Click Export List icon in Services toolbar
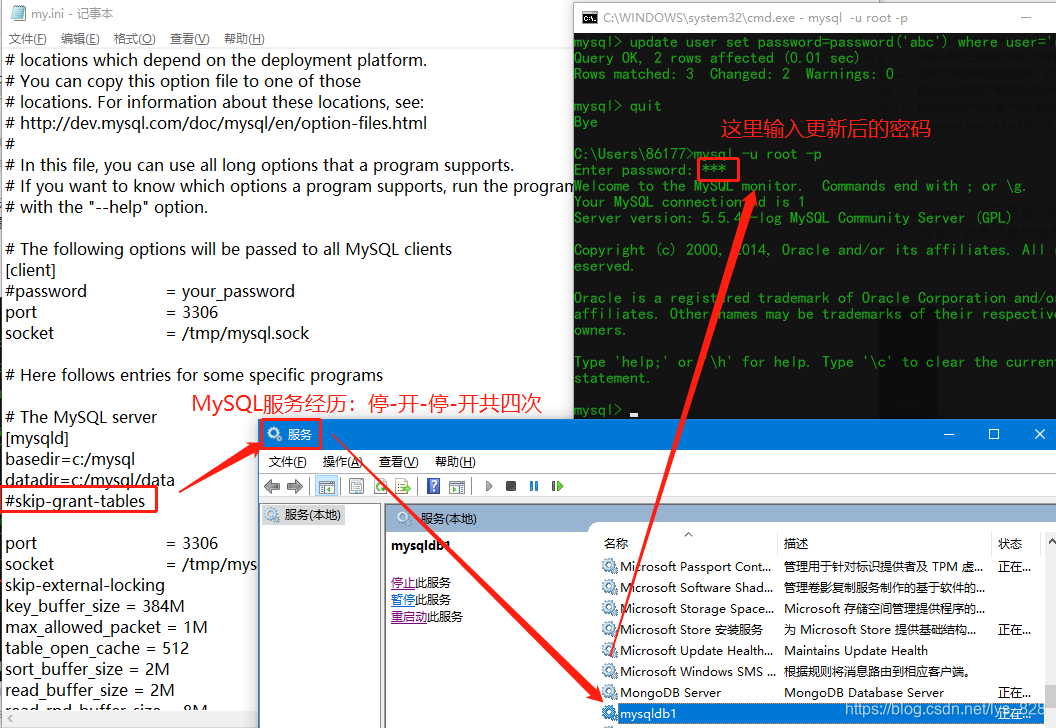This screenshot has width=1056, height=728. click(403, 486)
